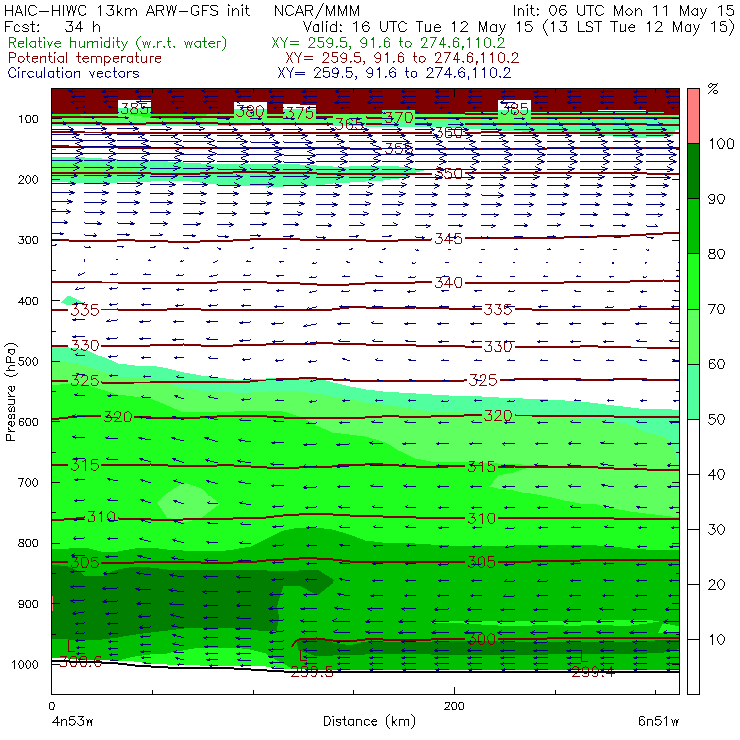Click the "340" potential temperature contour label
The height and width of the screenshot is (740, 740).
(448, 283)
